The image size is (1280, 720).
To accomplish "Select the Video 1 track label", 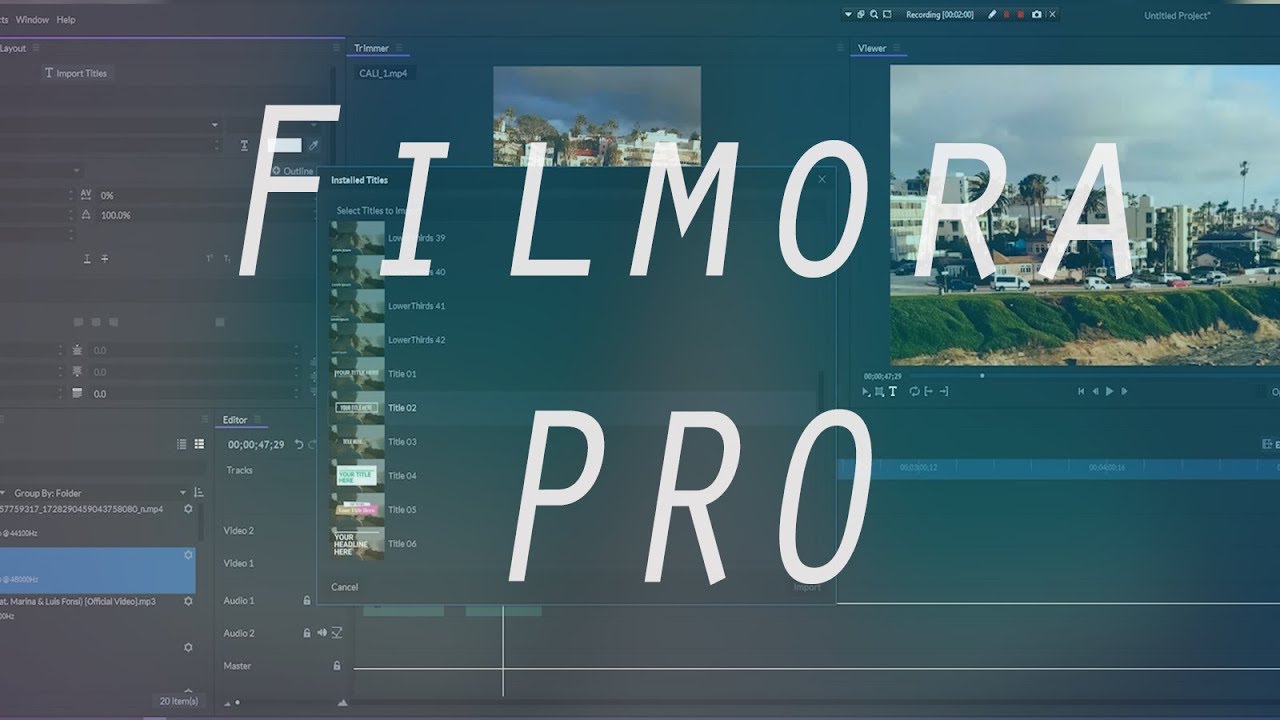I will tap(238, 563).
